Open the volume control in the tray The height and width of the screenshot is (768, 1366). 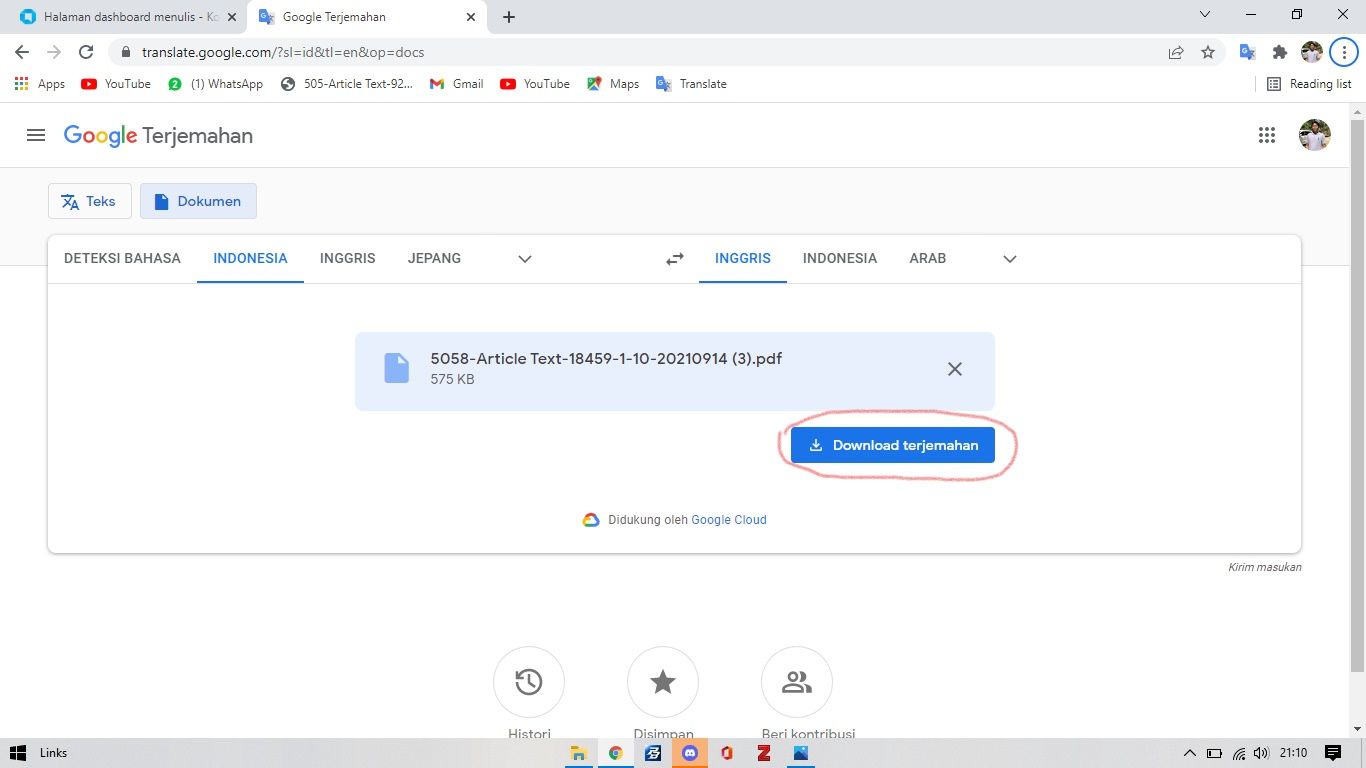(x=1262, y=753)
